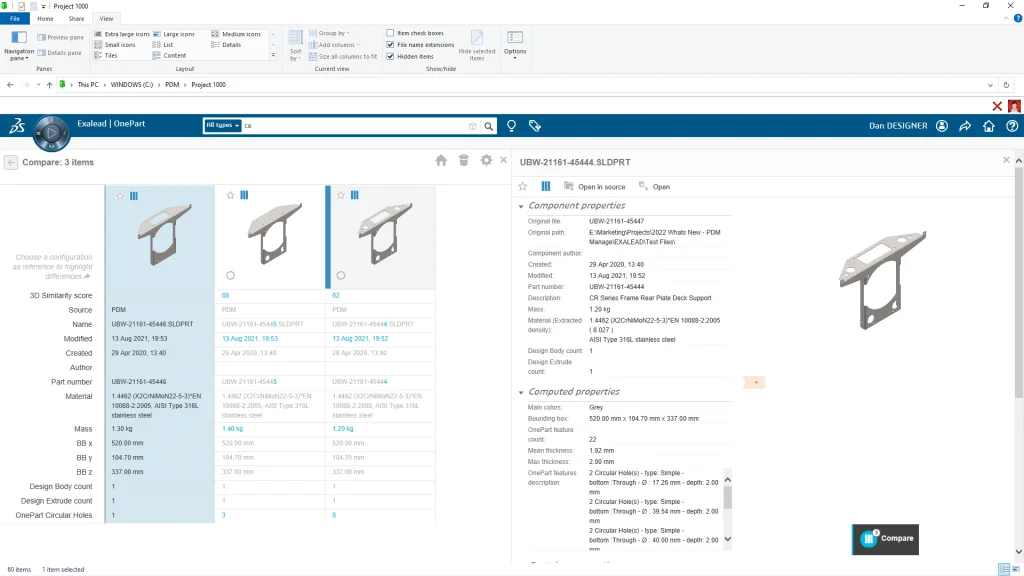Screen dimensions: 1024x576
Task: Switch to the Share ribbon tab
Action: (76, 18)
